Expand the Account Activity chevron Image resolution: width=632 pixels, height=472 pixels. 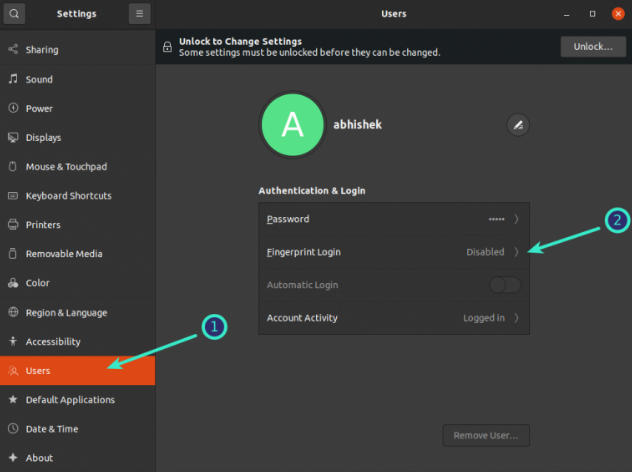[516, 318]
